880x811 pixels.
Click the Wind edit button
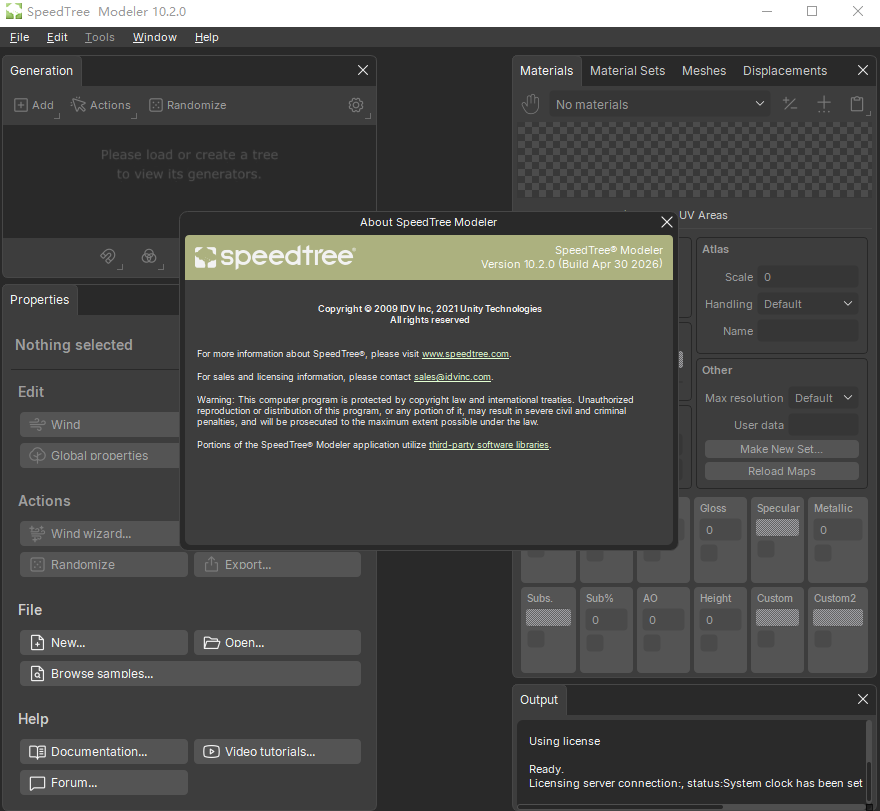coord(100,424)
